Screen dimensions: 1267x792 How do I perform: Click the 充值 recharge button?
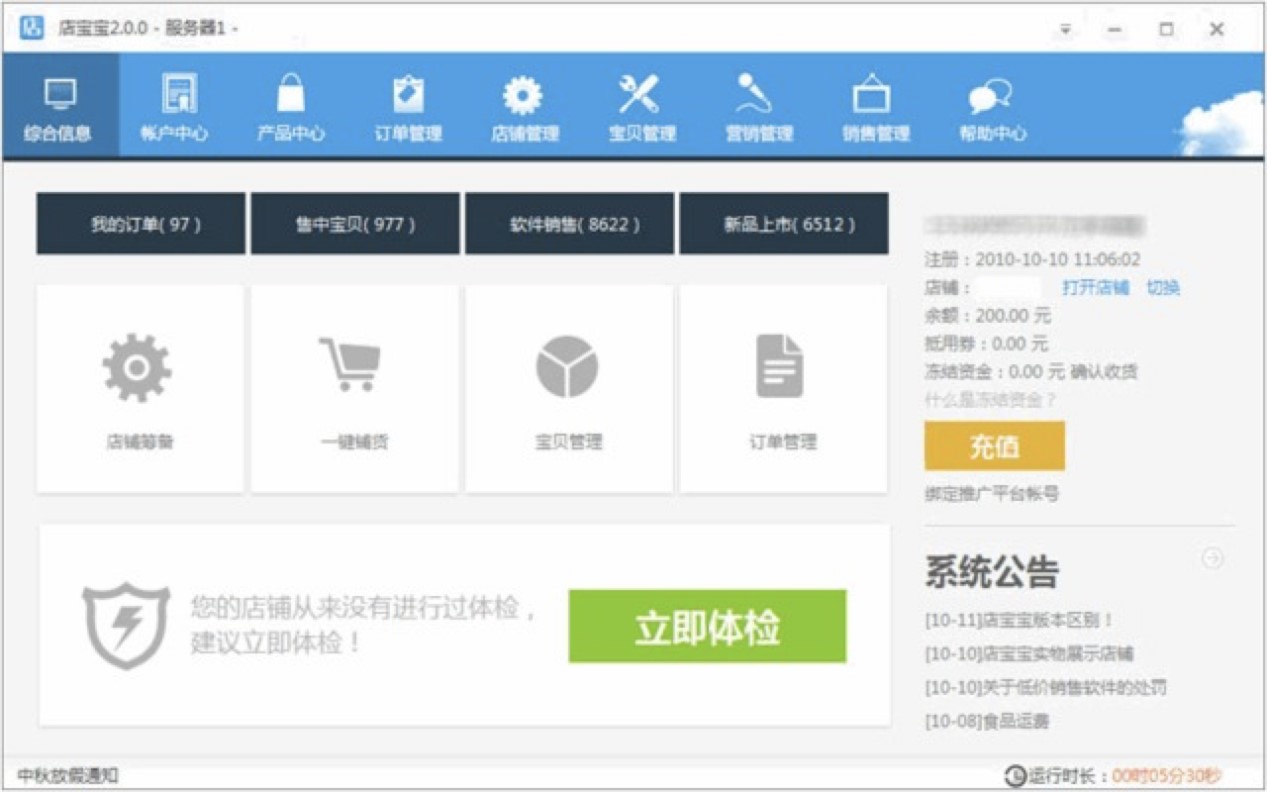994,446
